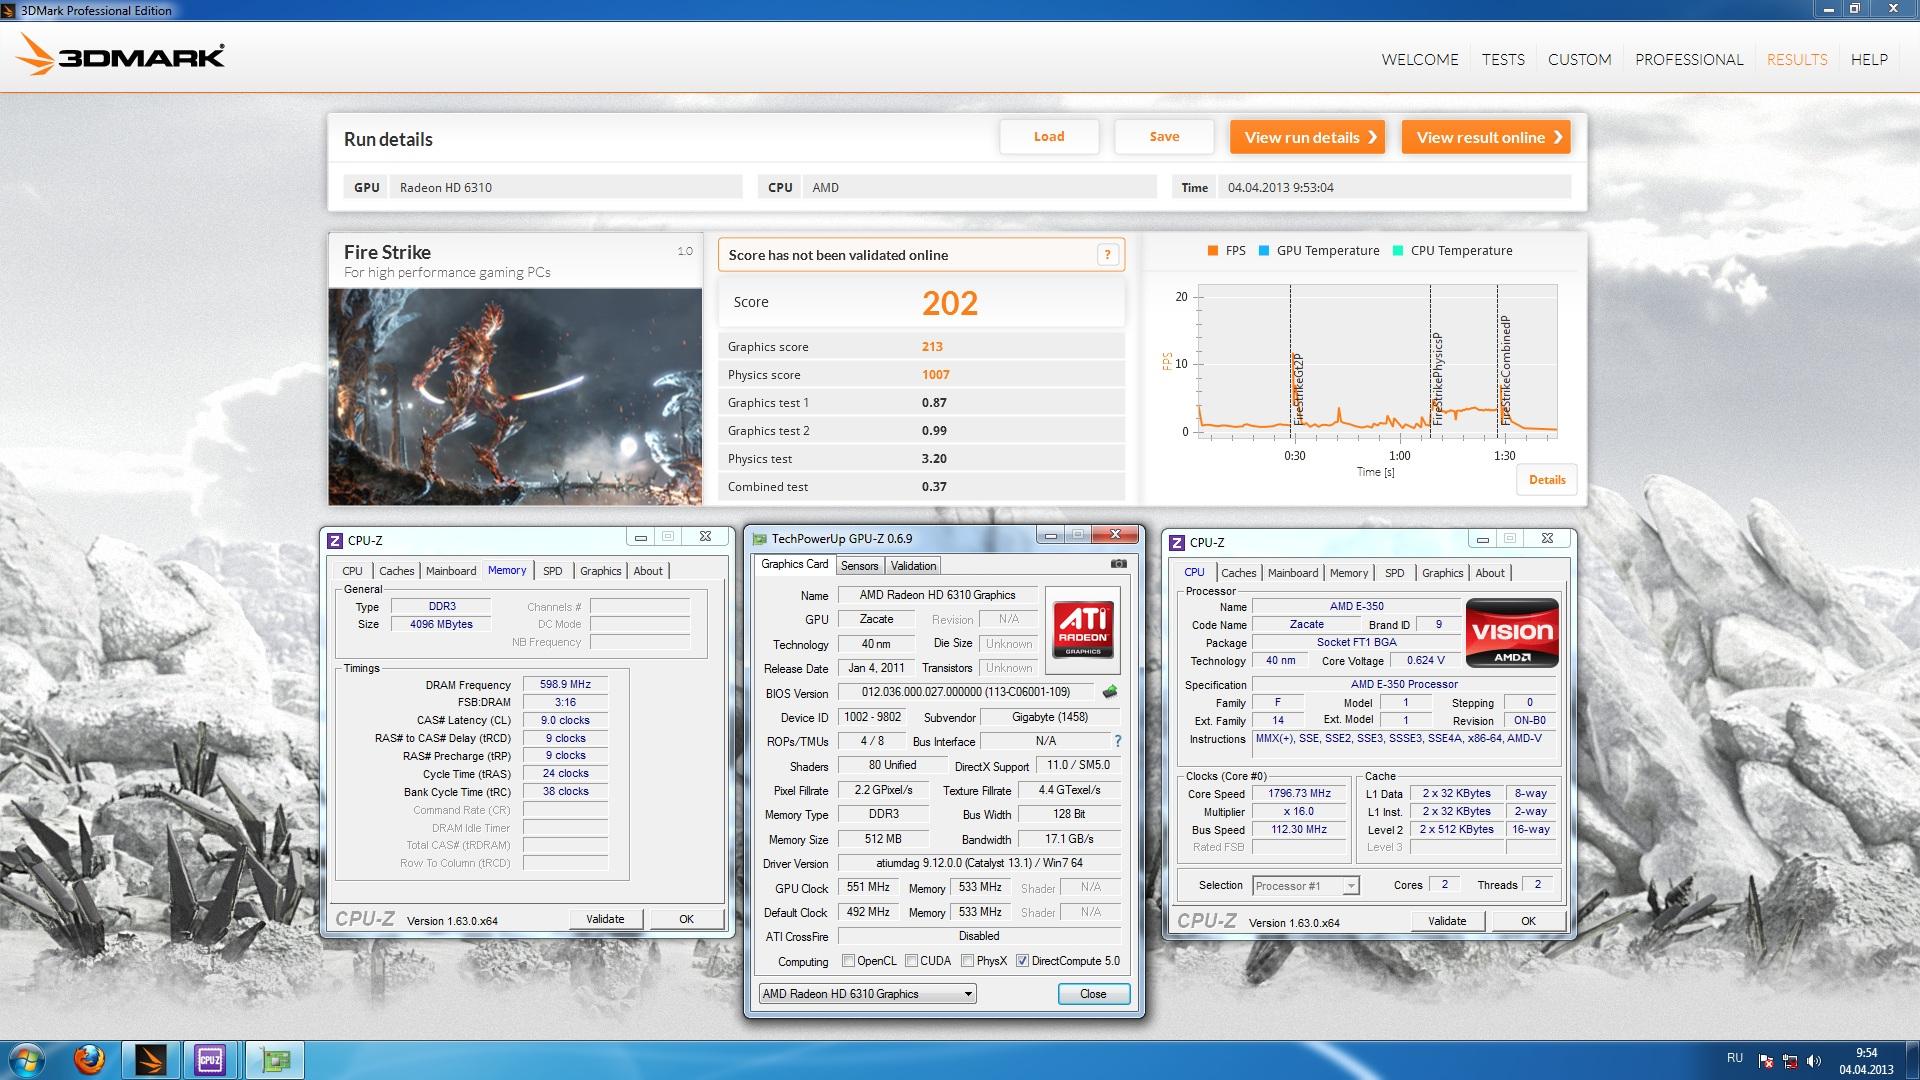Switch to 3DMark in the taskbar
Screen dimensions: 1920x1080
(x=151, y=1060)
